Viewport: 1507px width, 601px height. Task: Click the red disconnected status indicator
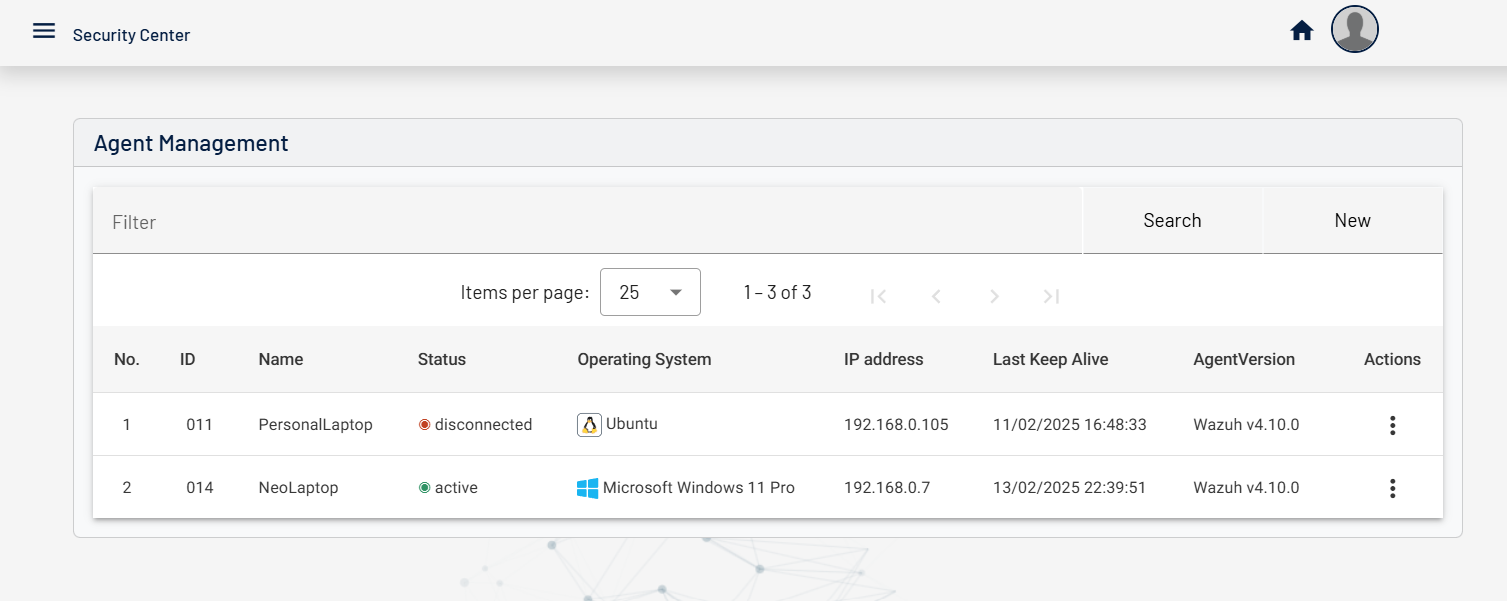[424, 425]
